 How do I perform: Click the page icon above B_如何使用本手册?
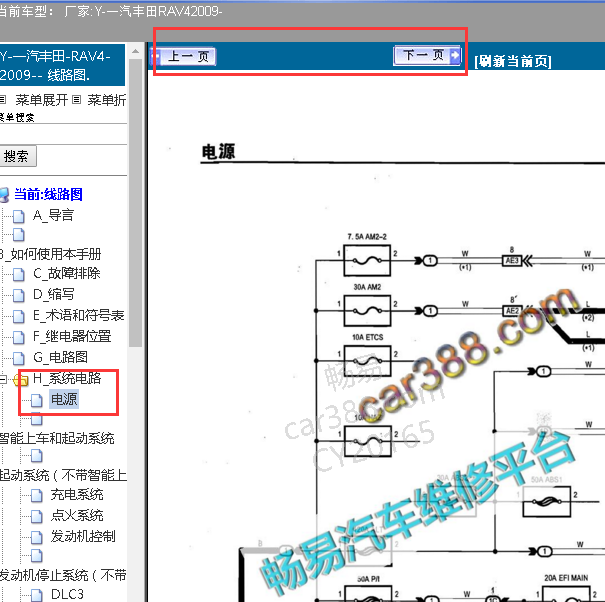point(19,235)
